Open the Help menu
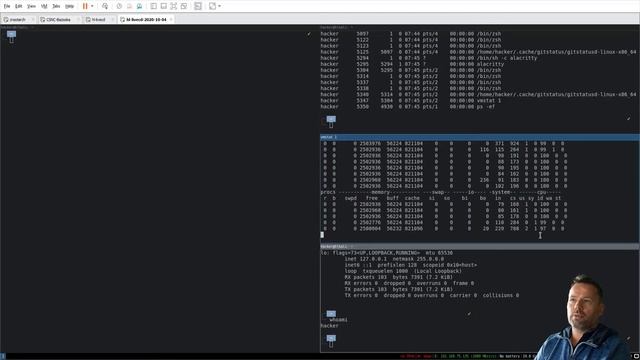640x360 pixels. tap(70, 6)
